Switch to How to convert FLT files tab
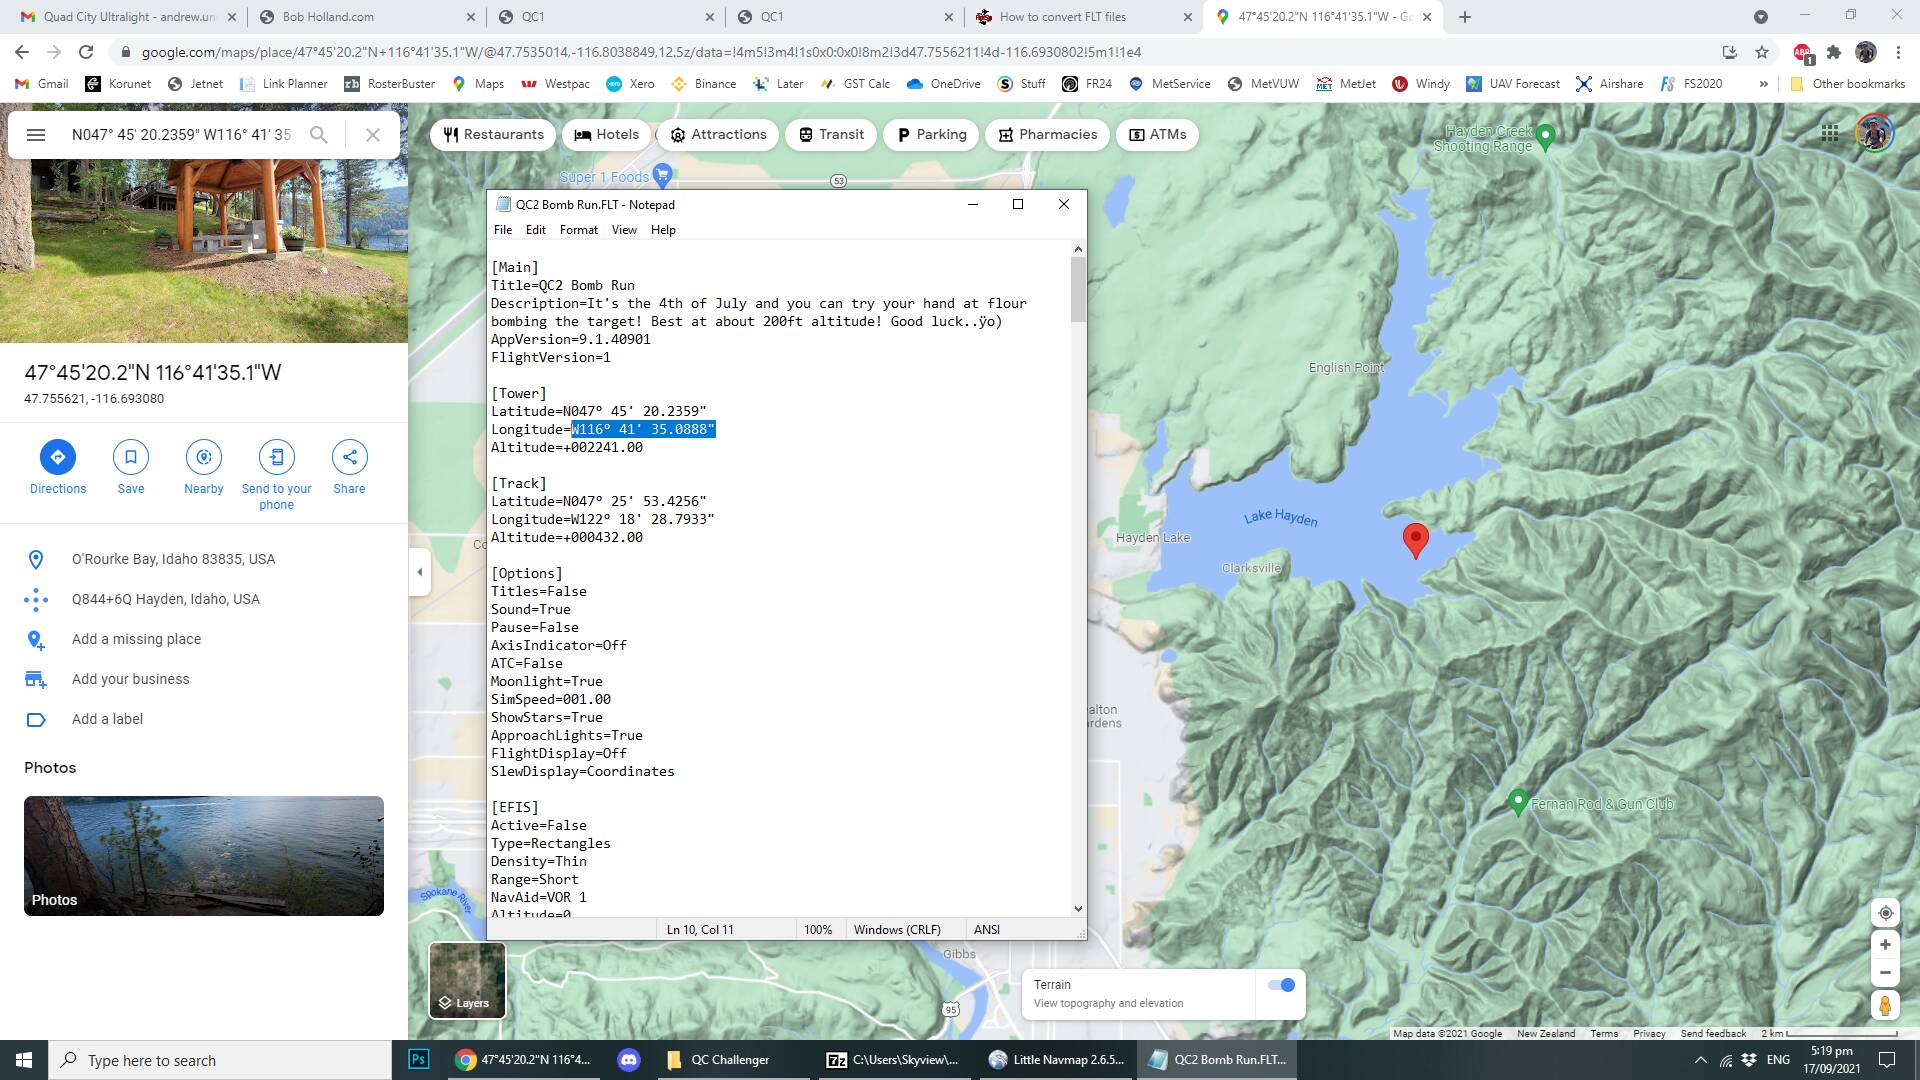This screenshot has height=1080, width=1920. pos(1085,17)
